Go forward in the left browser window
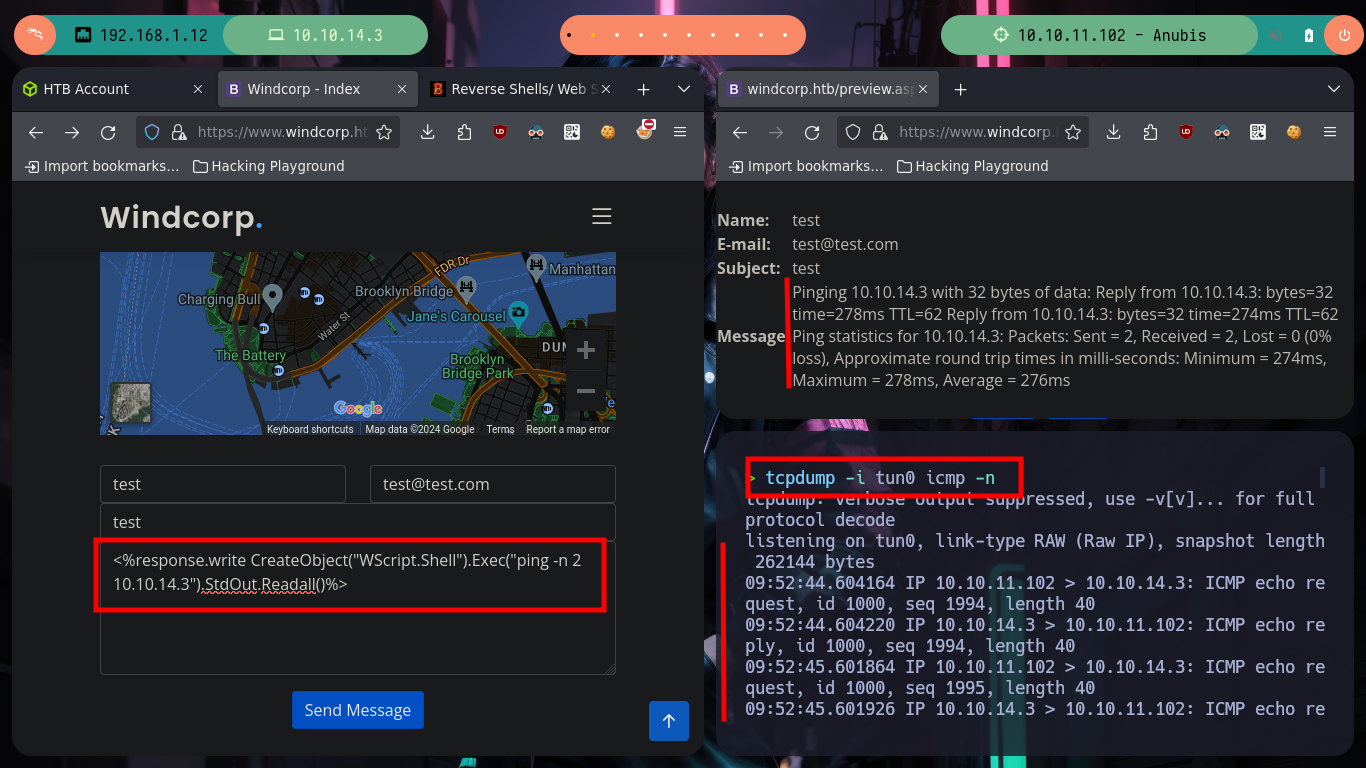 pyautogui.click(x=72, y=132)
